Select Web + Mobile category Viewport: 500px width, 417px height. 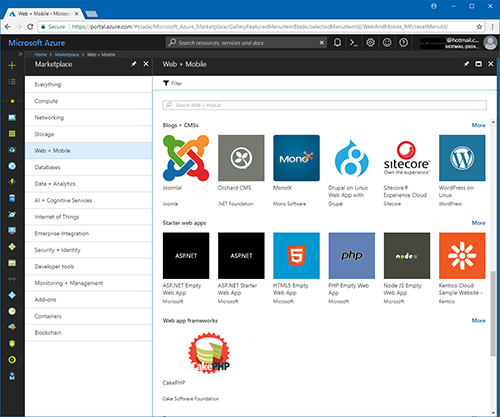tap(89, 151)
